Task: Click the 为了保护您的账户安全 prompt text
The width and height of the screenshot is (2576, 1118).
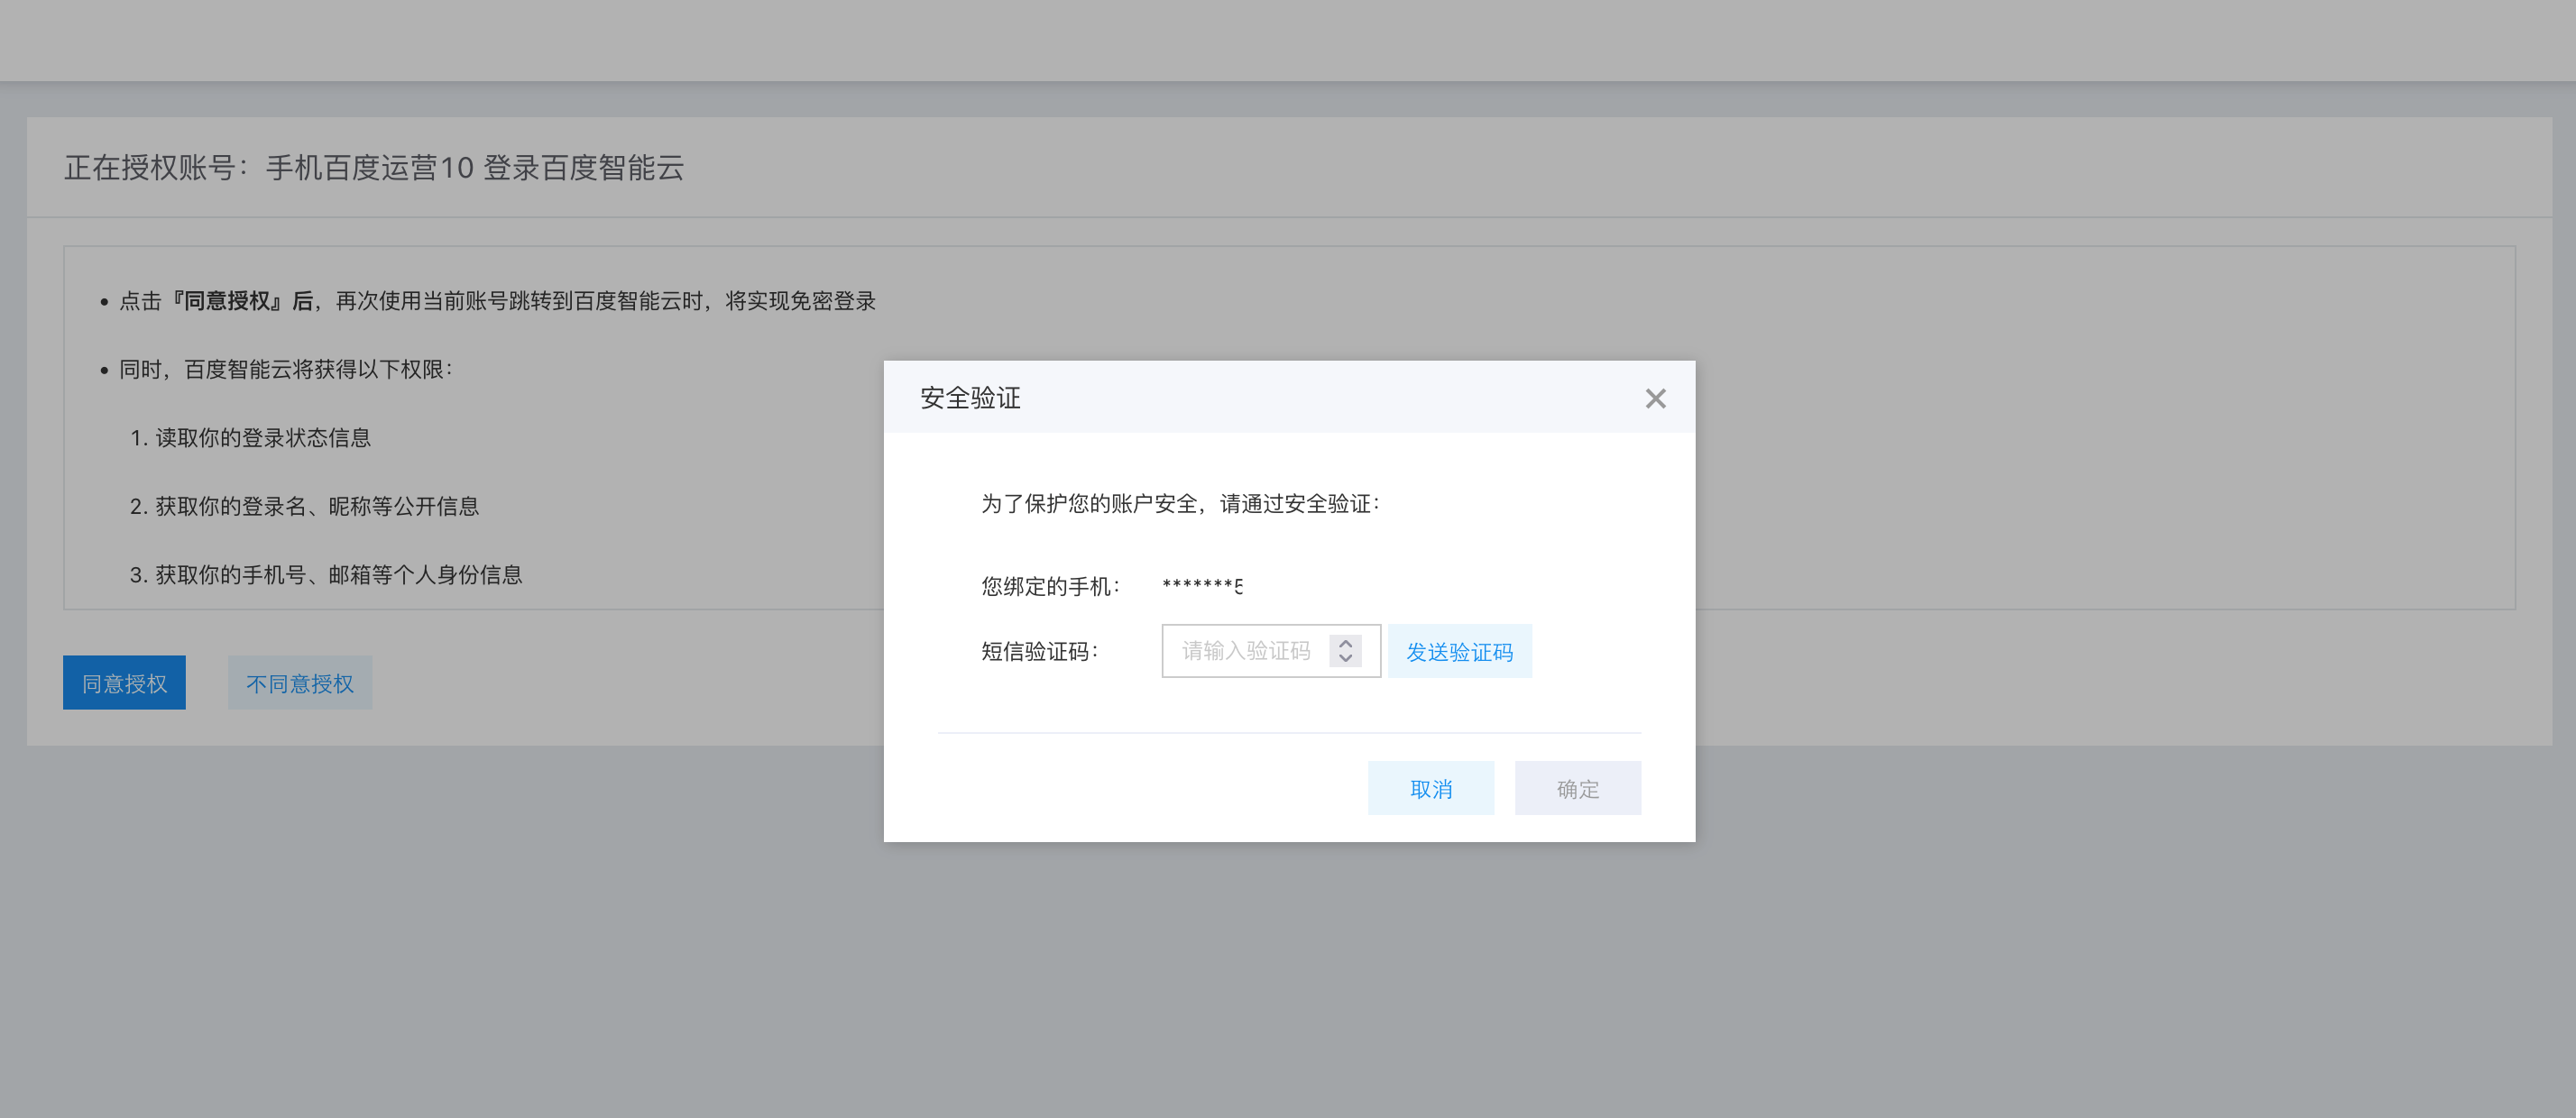Action: pos(1179,504)
